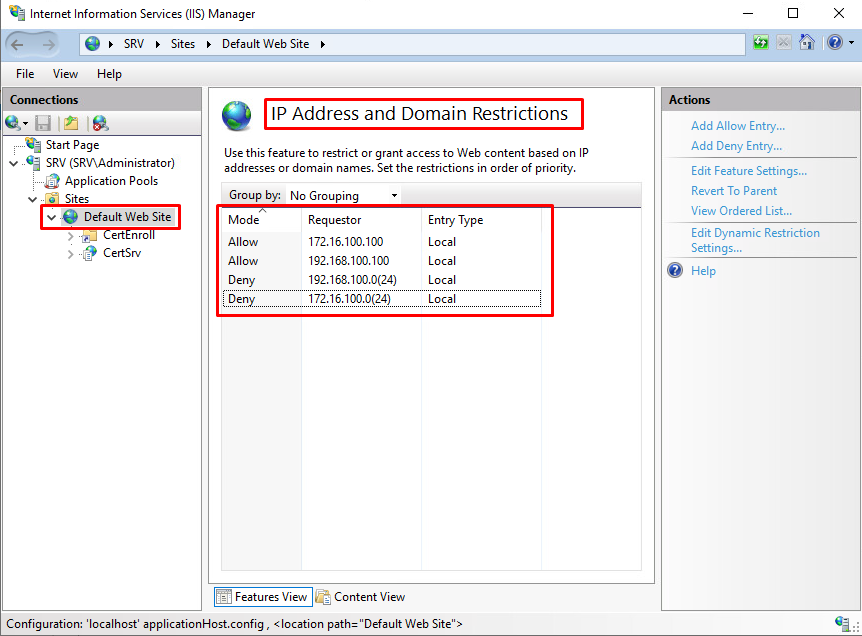Open View Ordered List
Viewport: 862px width, 636px height.
[741, 211]
